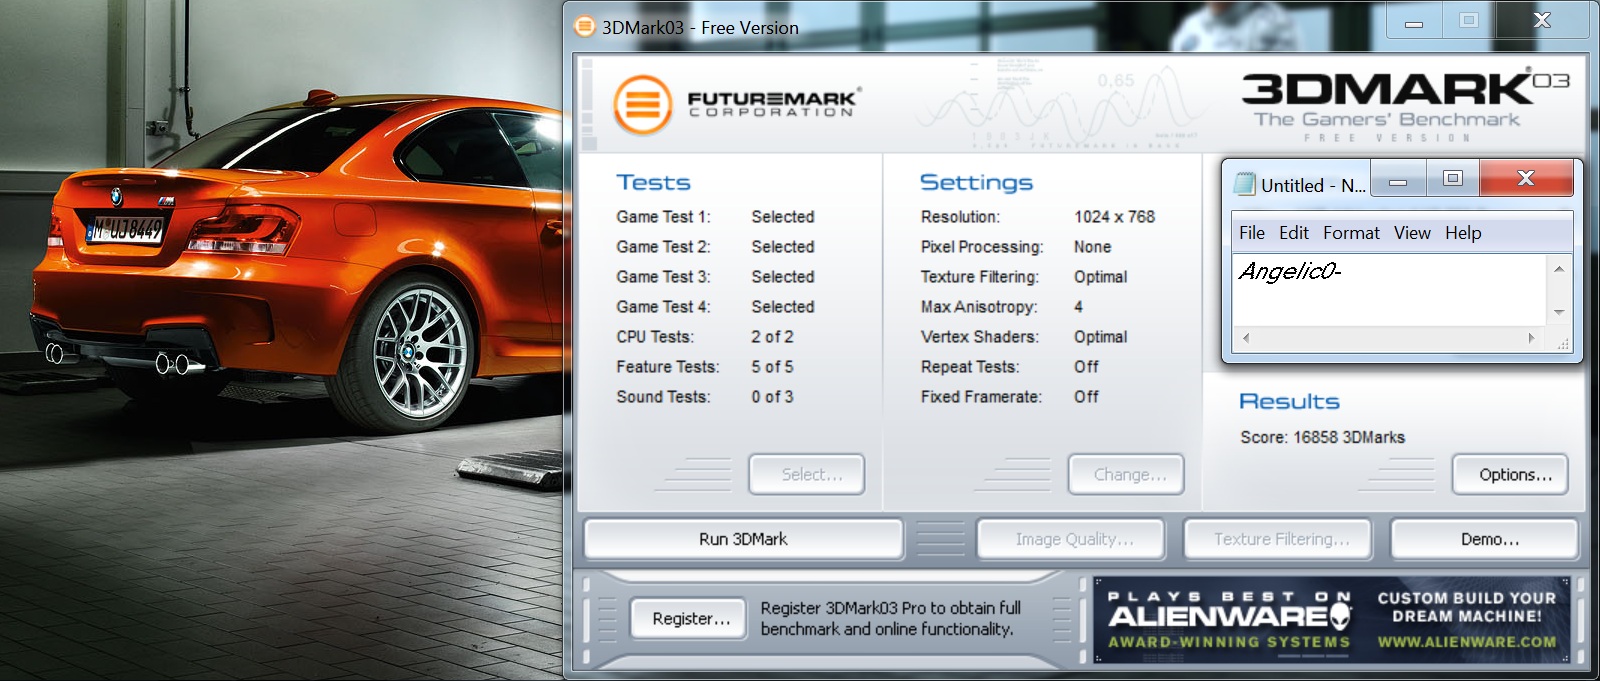1600x681 pixels.
Task: Minimize the Notepad window
Action: [x=1398, y=180]
